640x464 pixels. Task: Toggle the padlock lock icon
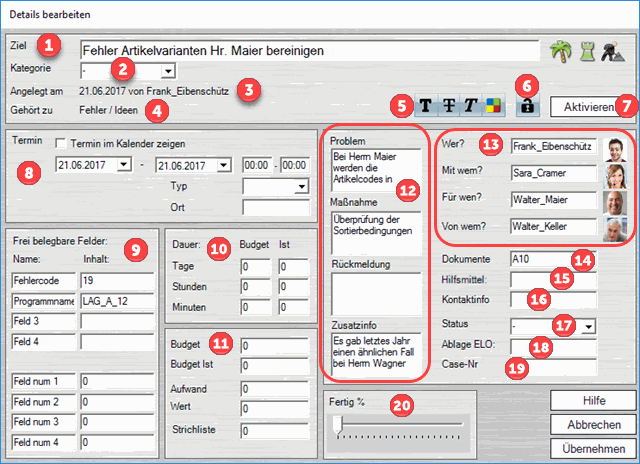coord(527,105)
